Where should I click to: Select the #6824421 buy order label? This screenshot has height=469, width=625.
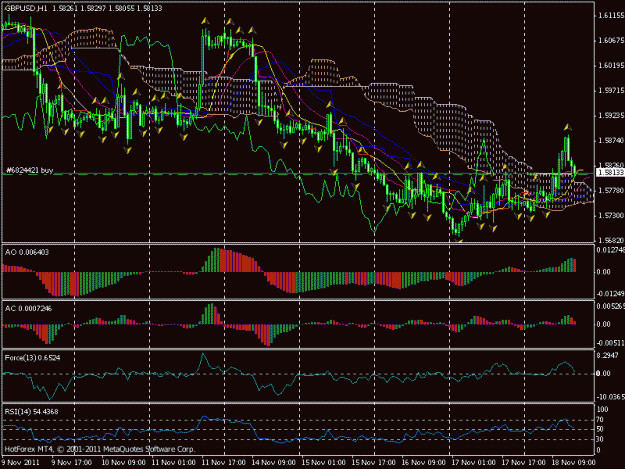[29, 170]
